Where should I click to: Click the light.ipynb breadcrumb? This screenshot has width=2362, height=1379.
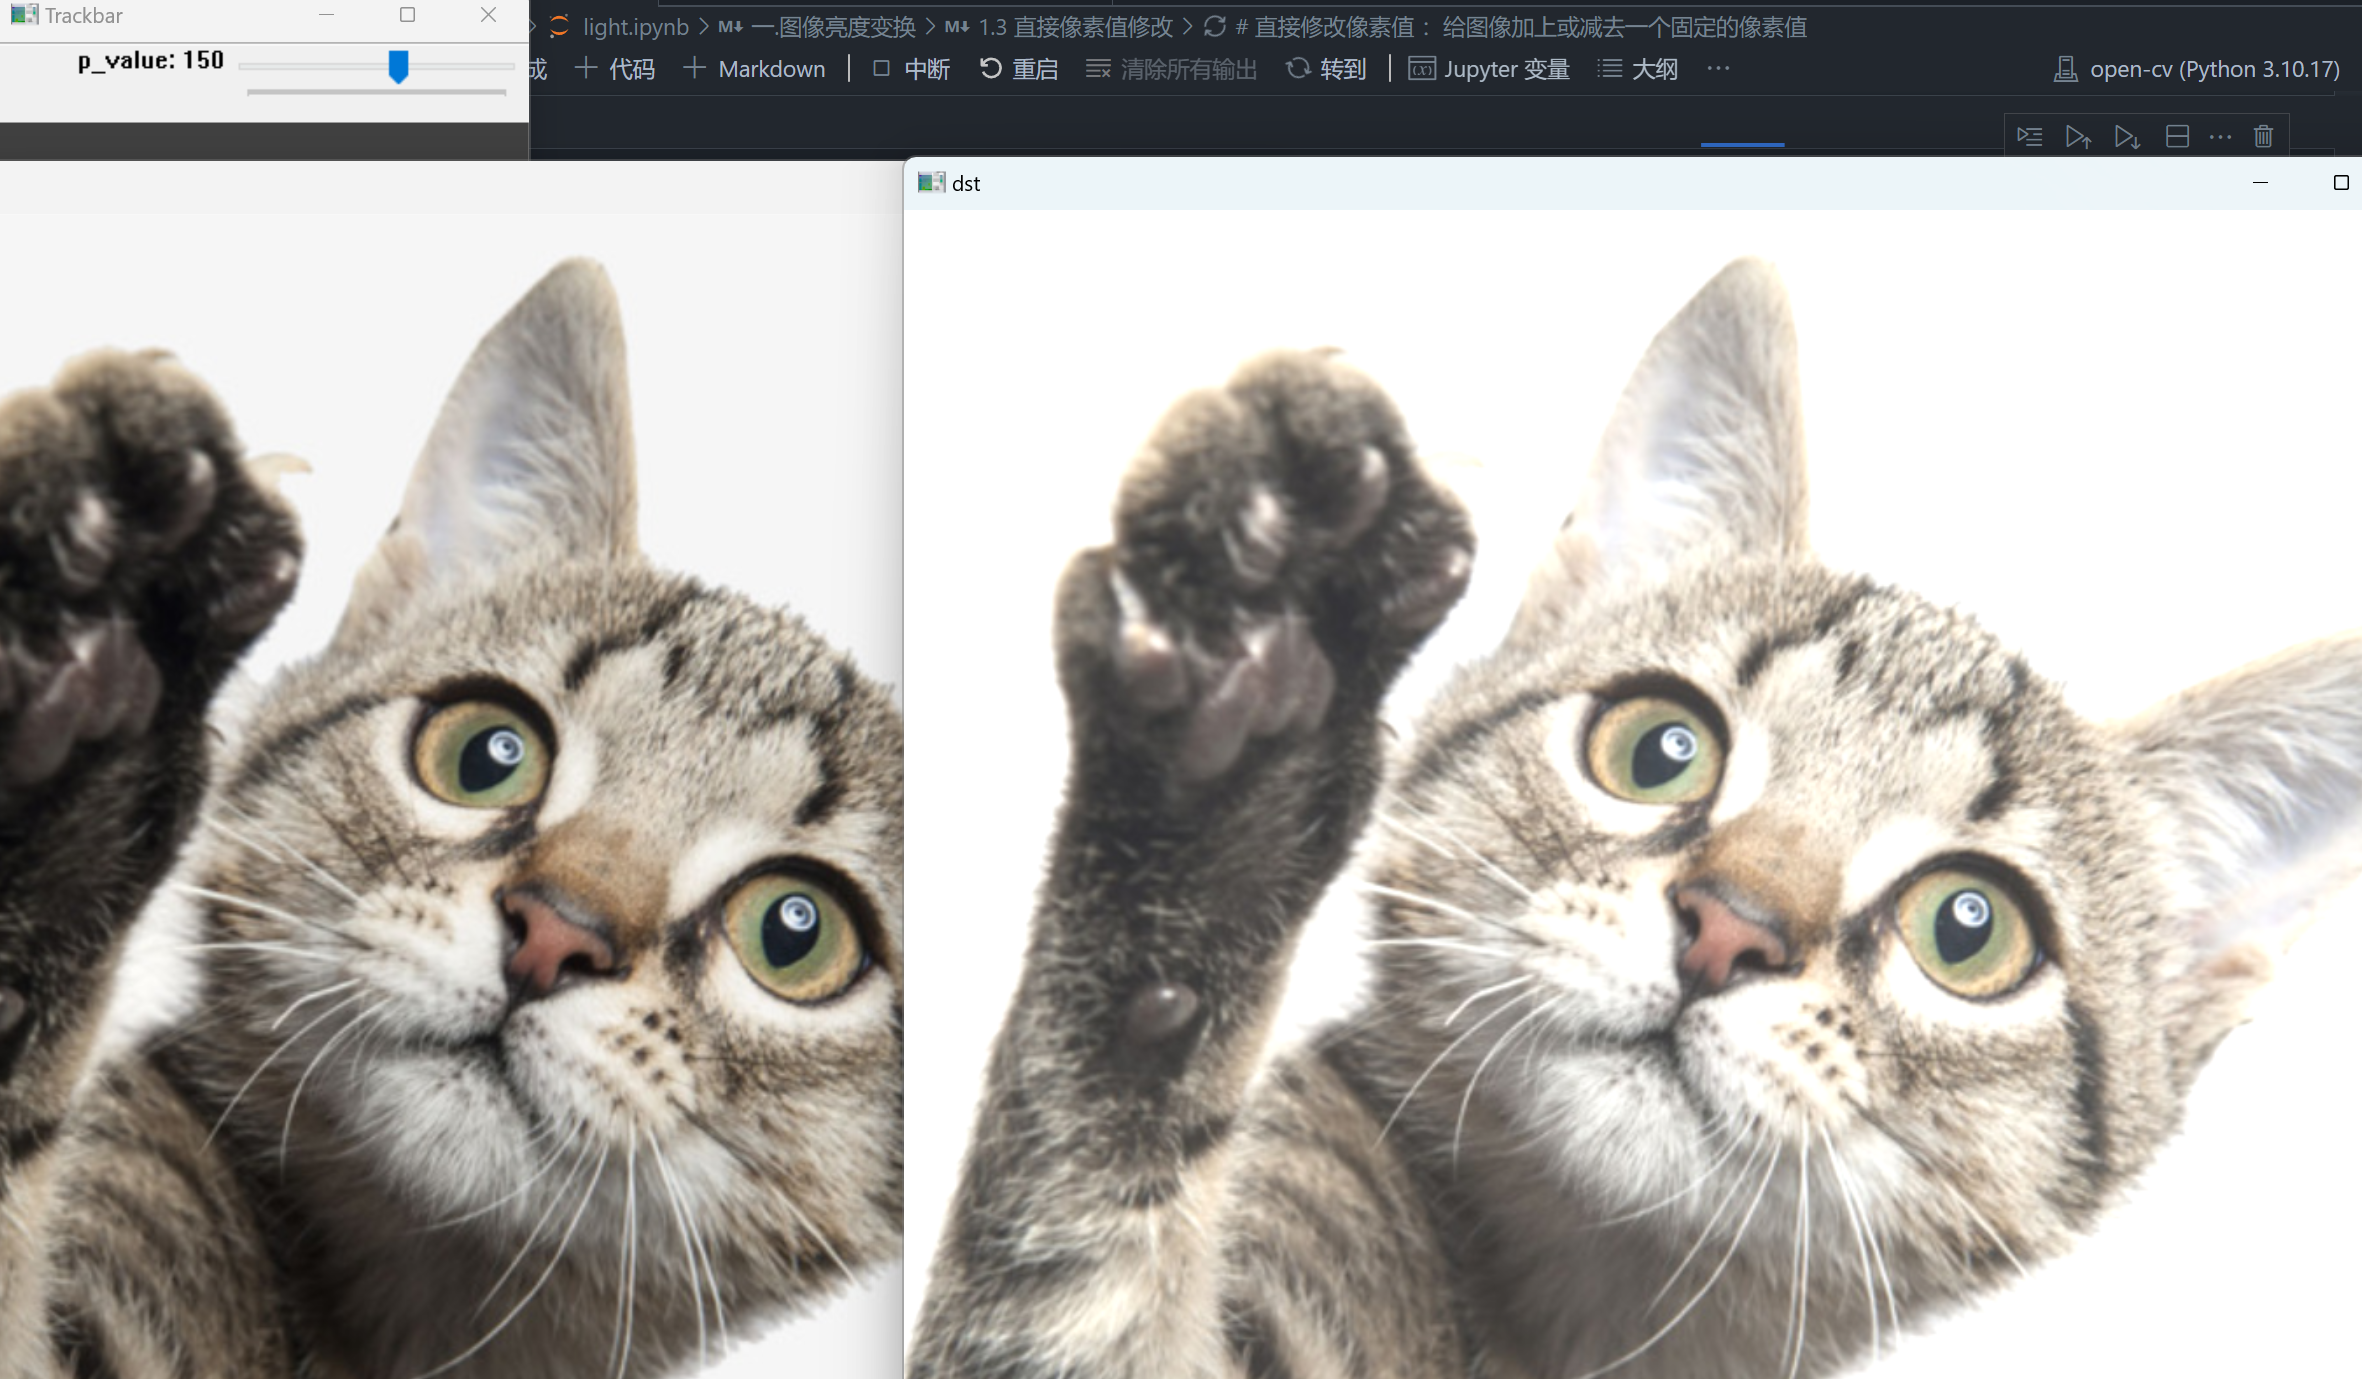[x=635, y=27]
